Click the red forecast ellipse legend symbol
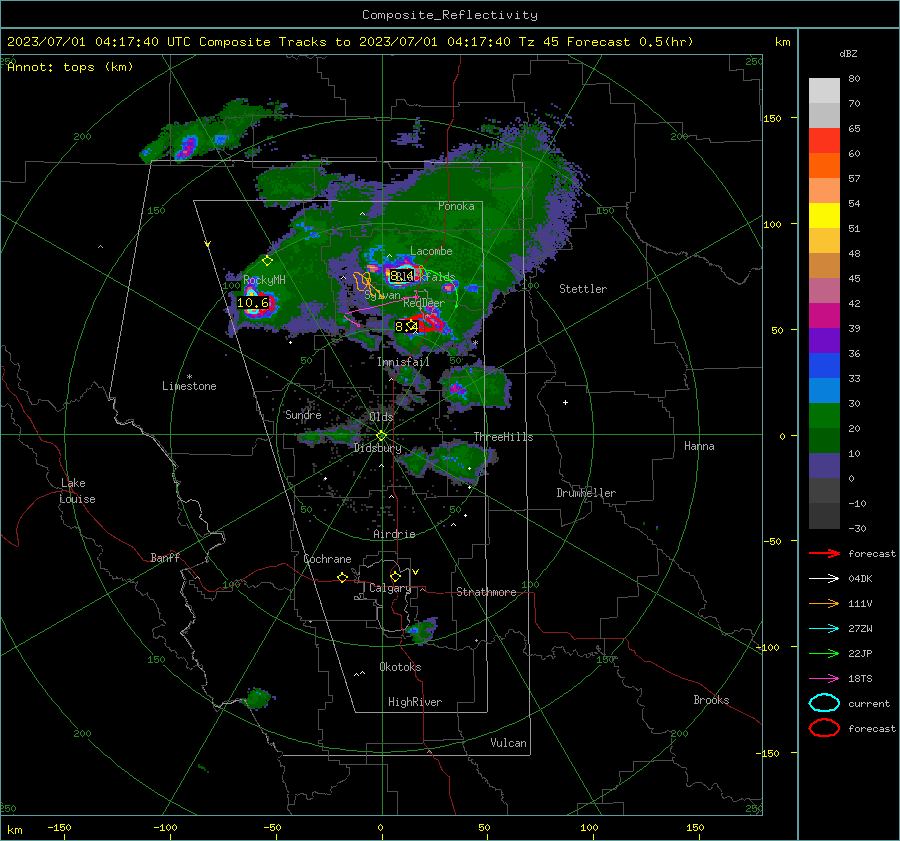The height and width of the screenshot is (841, 900). [824, 728]
